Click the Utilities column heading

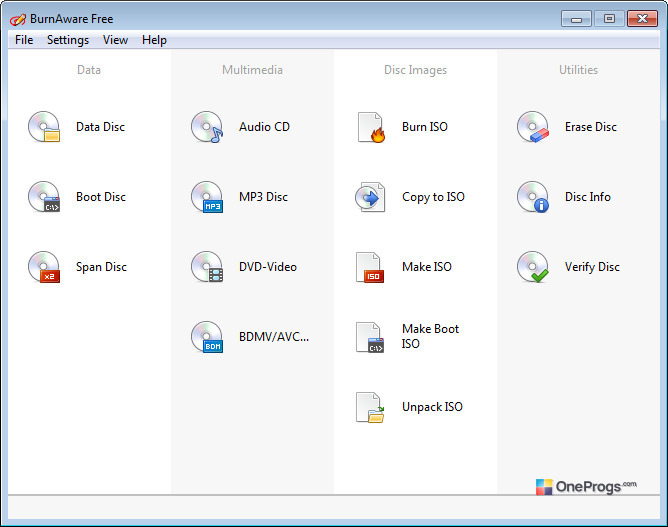tap(579, 70)
